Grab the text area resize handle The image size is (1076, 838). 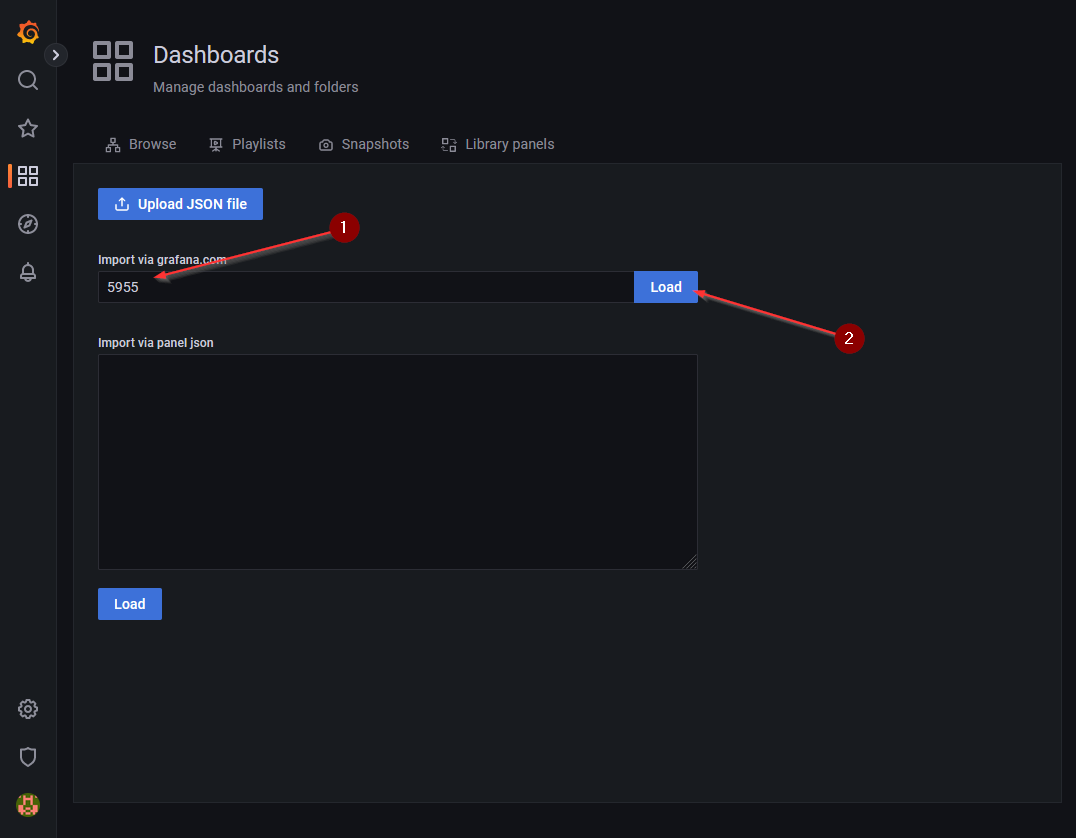690,563
